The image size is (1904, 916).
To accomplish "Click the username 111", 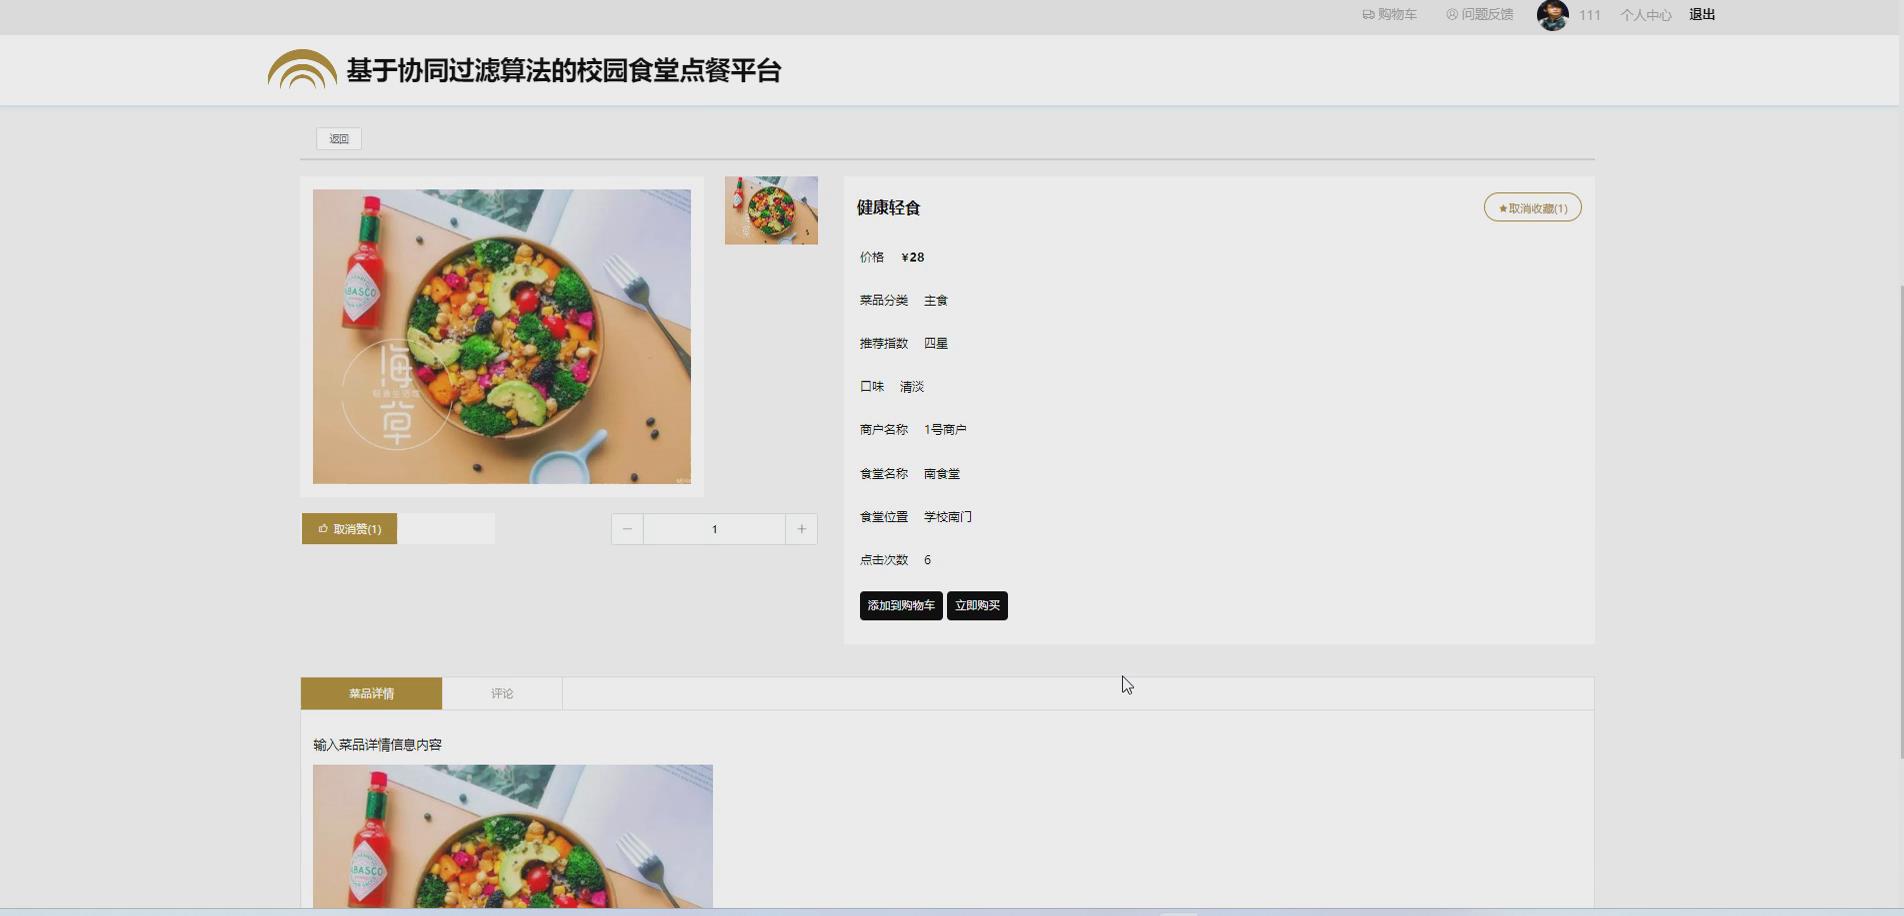I will coord(1590,15).
